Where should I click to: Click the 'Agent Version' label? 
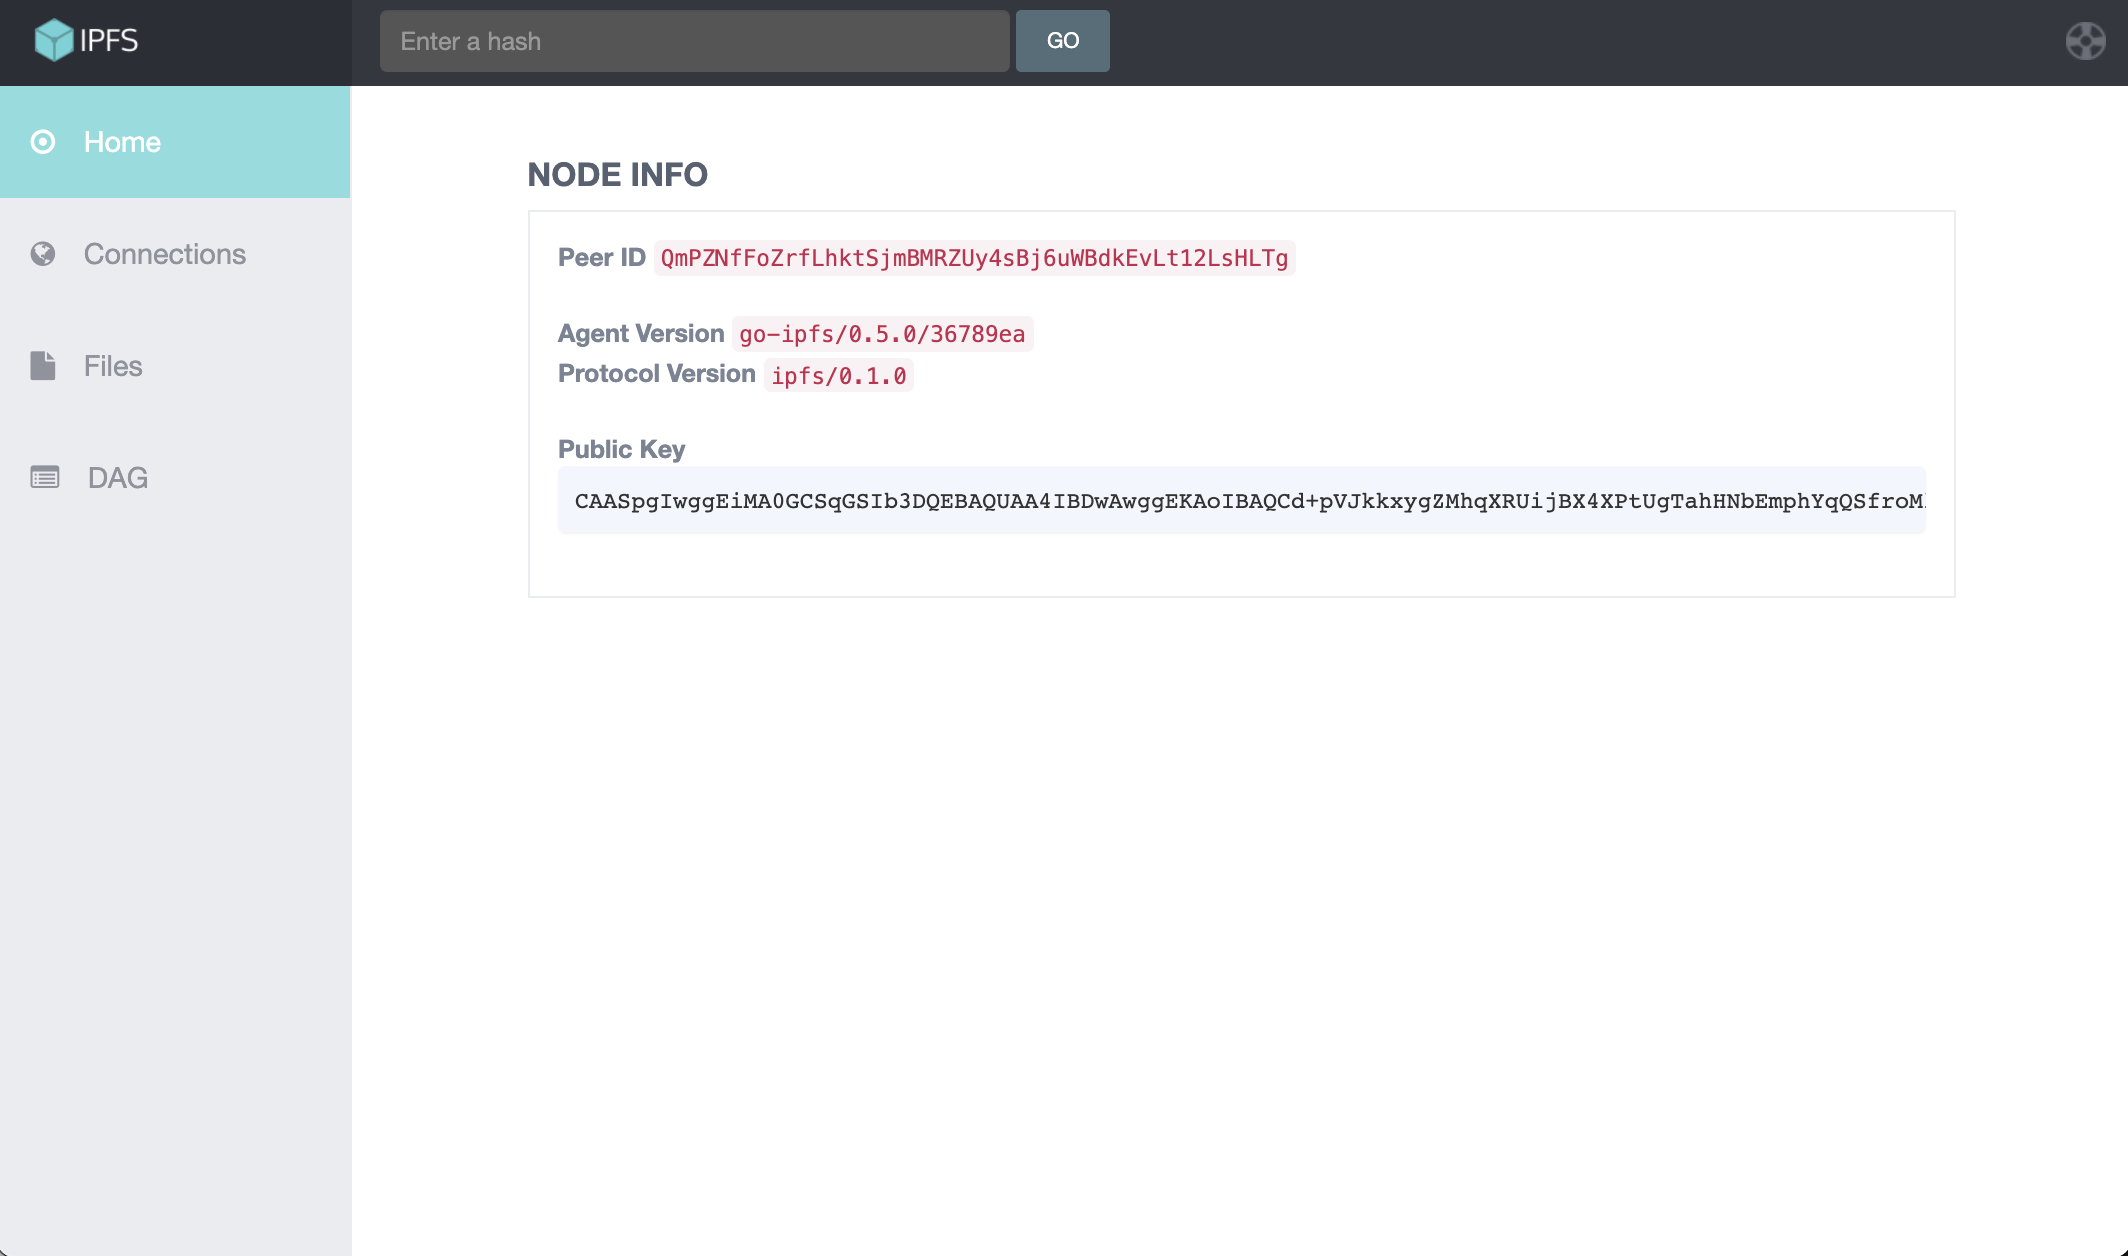641,333
